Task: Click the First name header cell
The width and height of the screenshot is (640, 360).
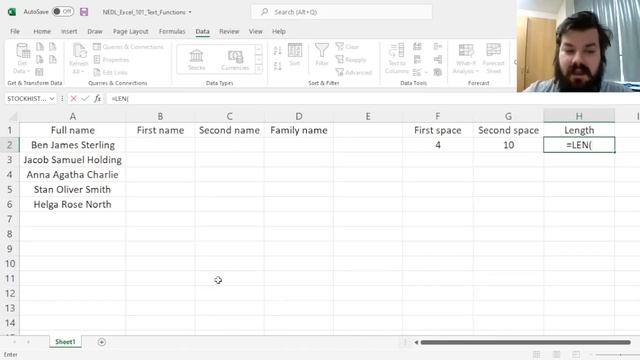Action: pyautogui.click(x=160, y=130)
